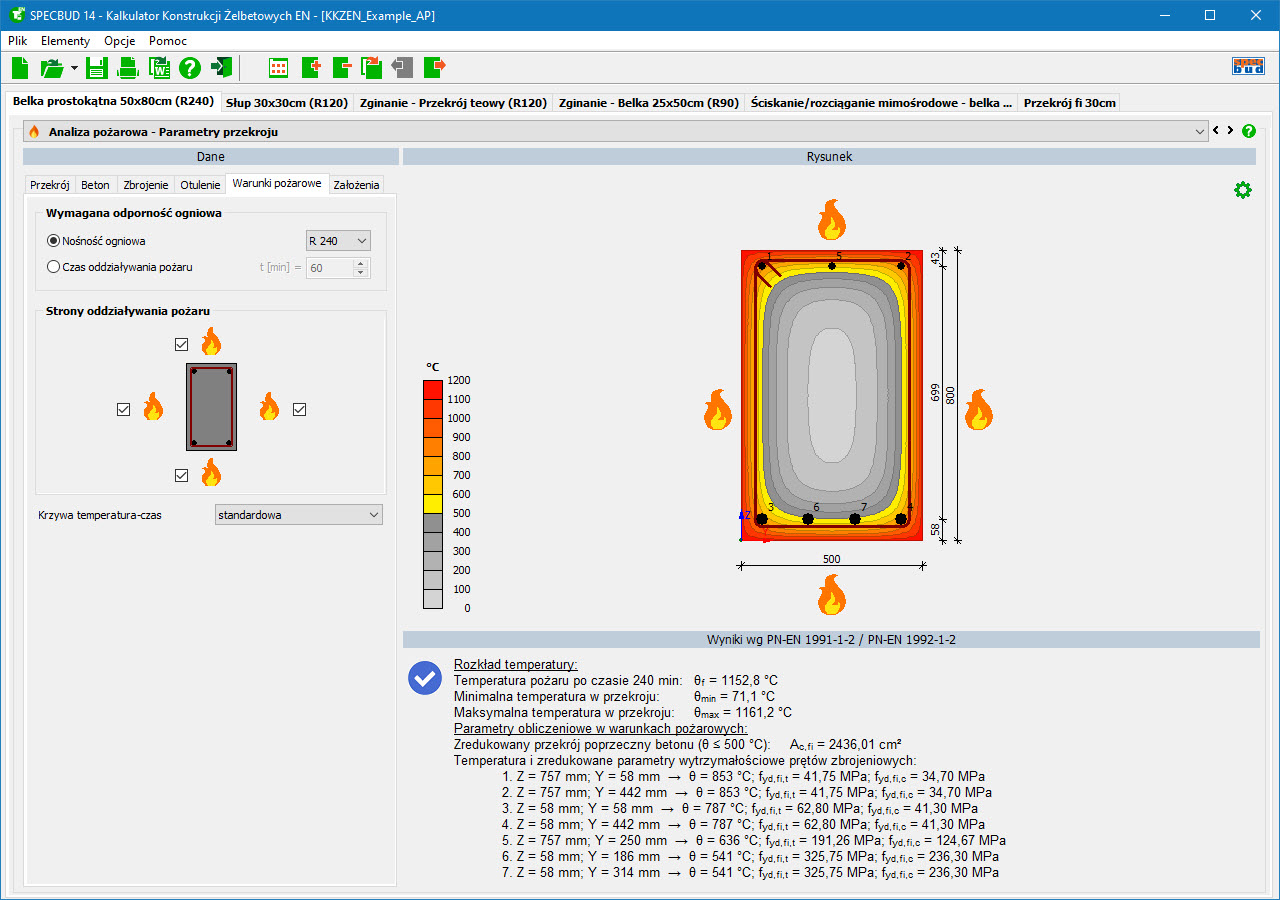Open drawing settings with the green gear icon
1280x900 pixels.
click(1242, 190)
